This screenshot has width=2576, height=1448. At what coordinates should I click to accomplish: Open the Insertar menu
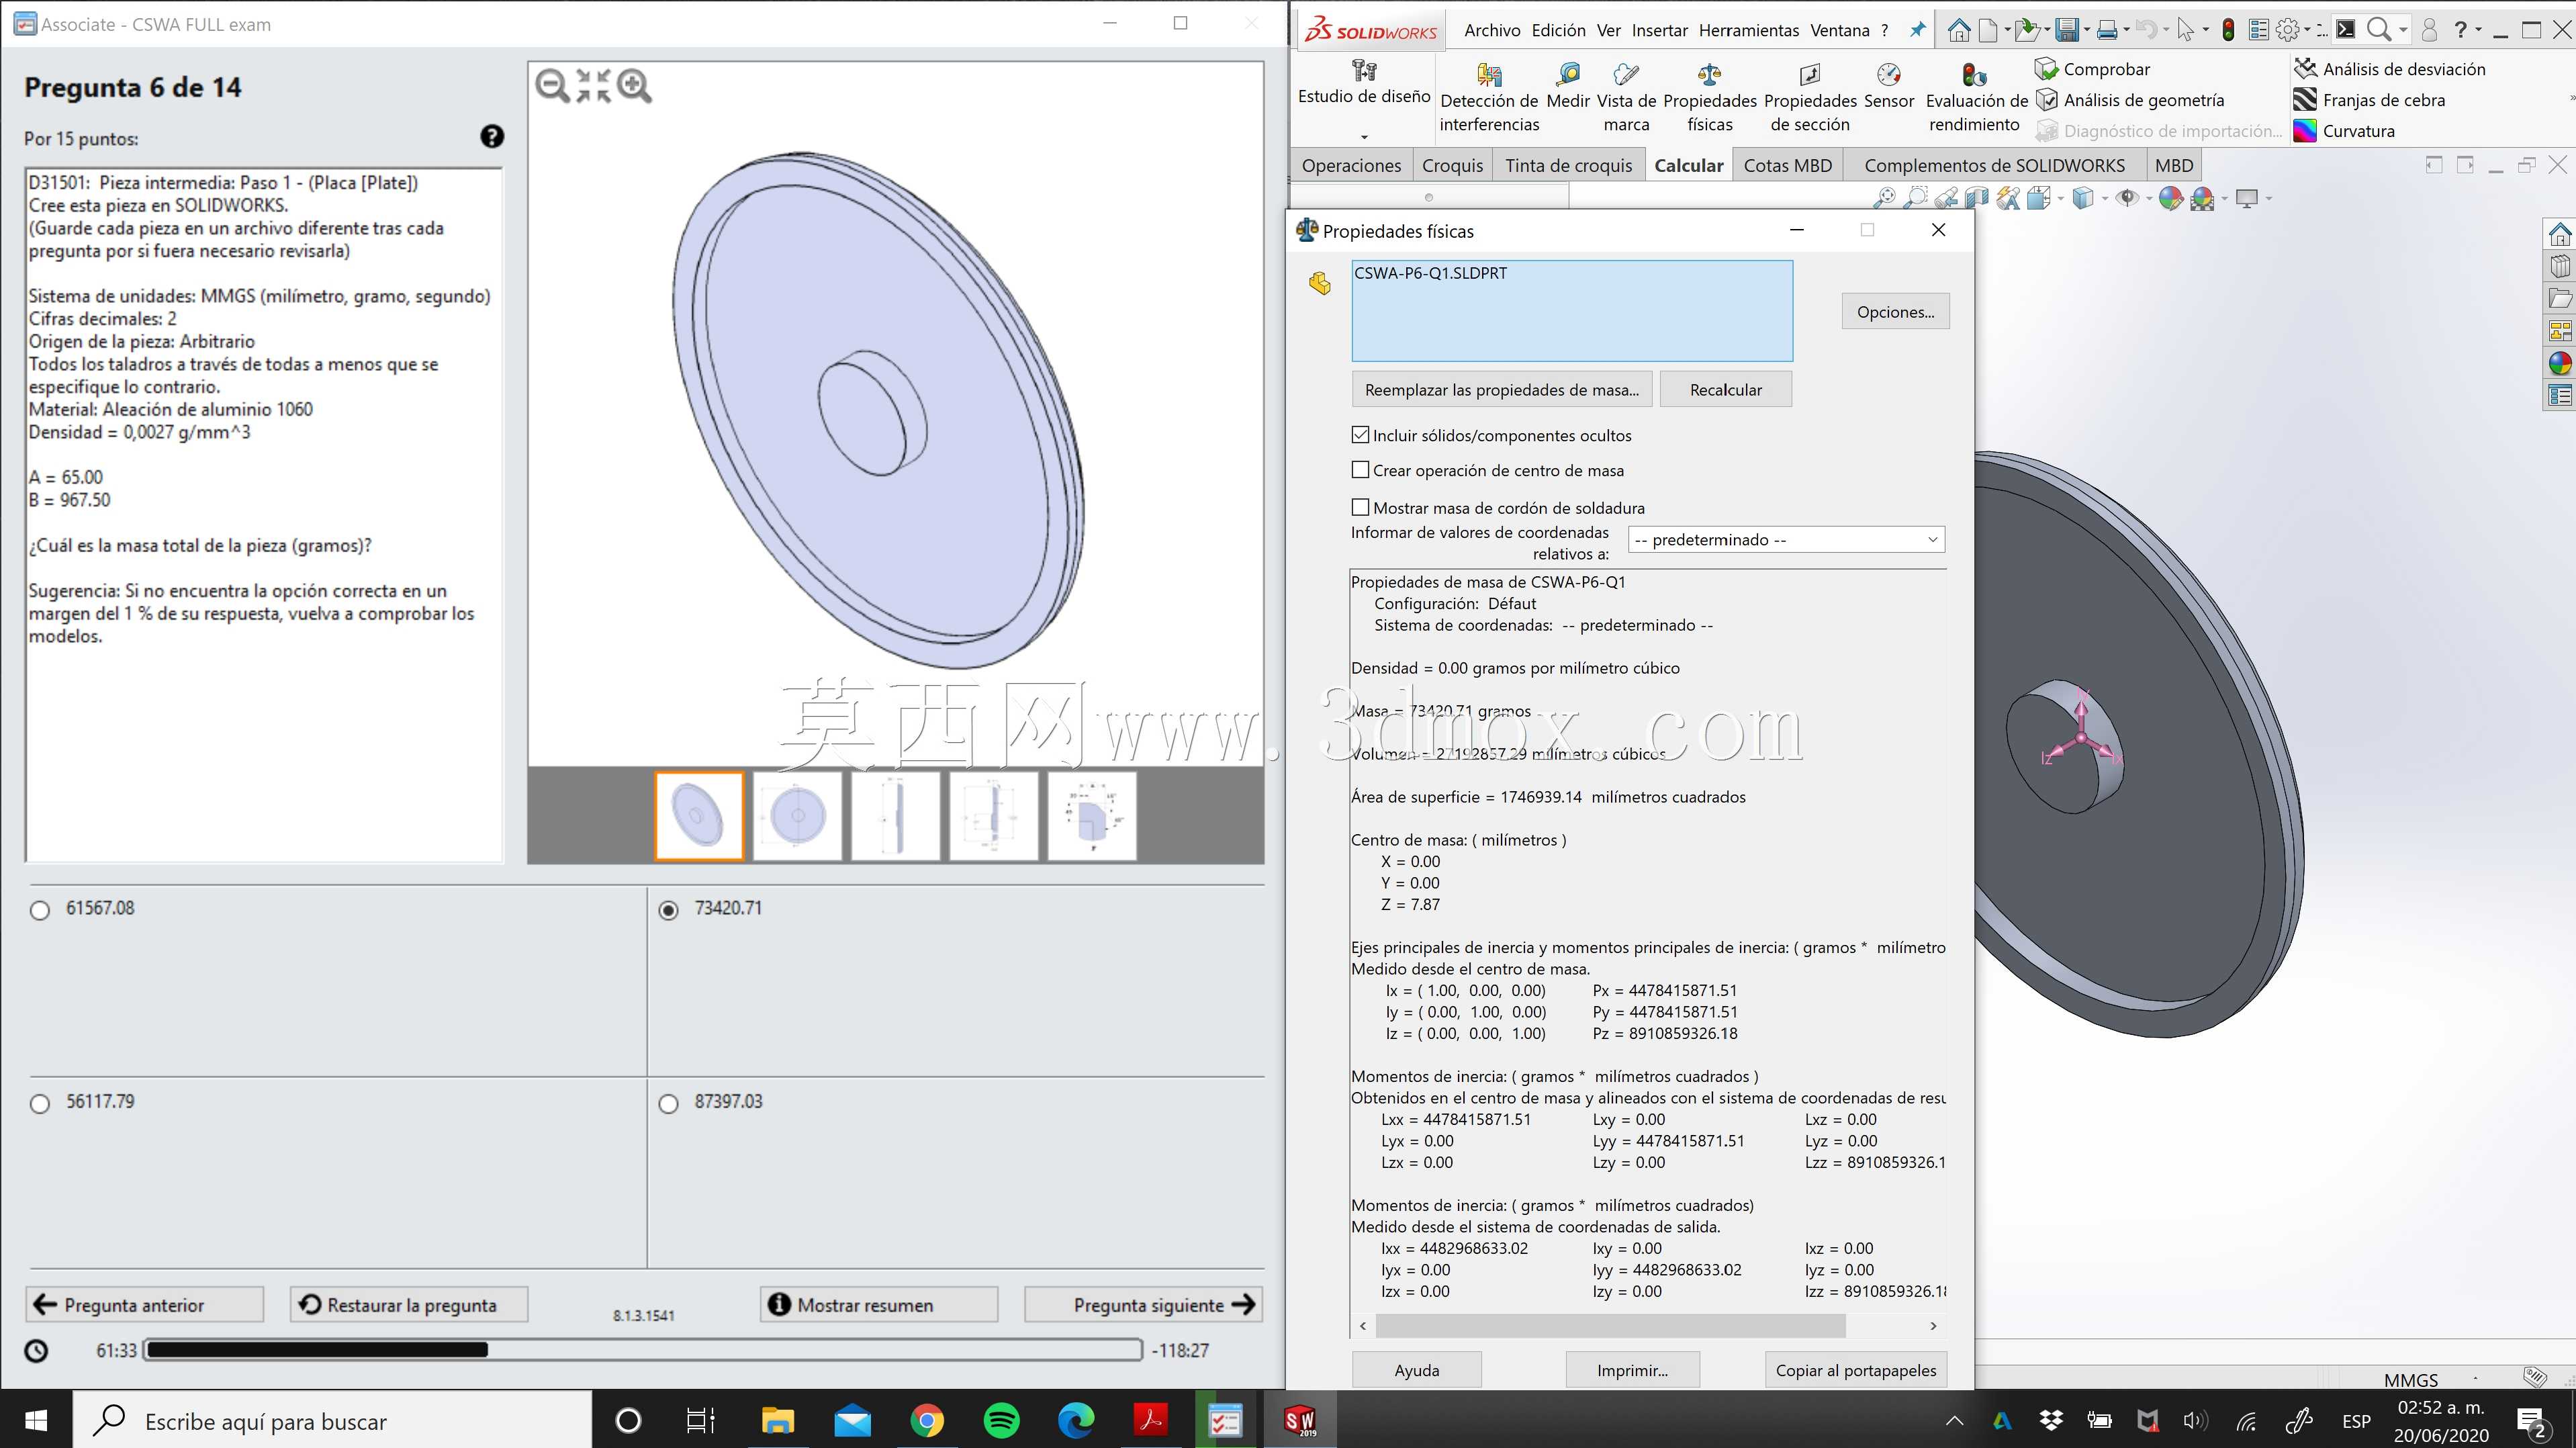coord(1660,30)
